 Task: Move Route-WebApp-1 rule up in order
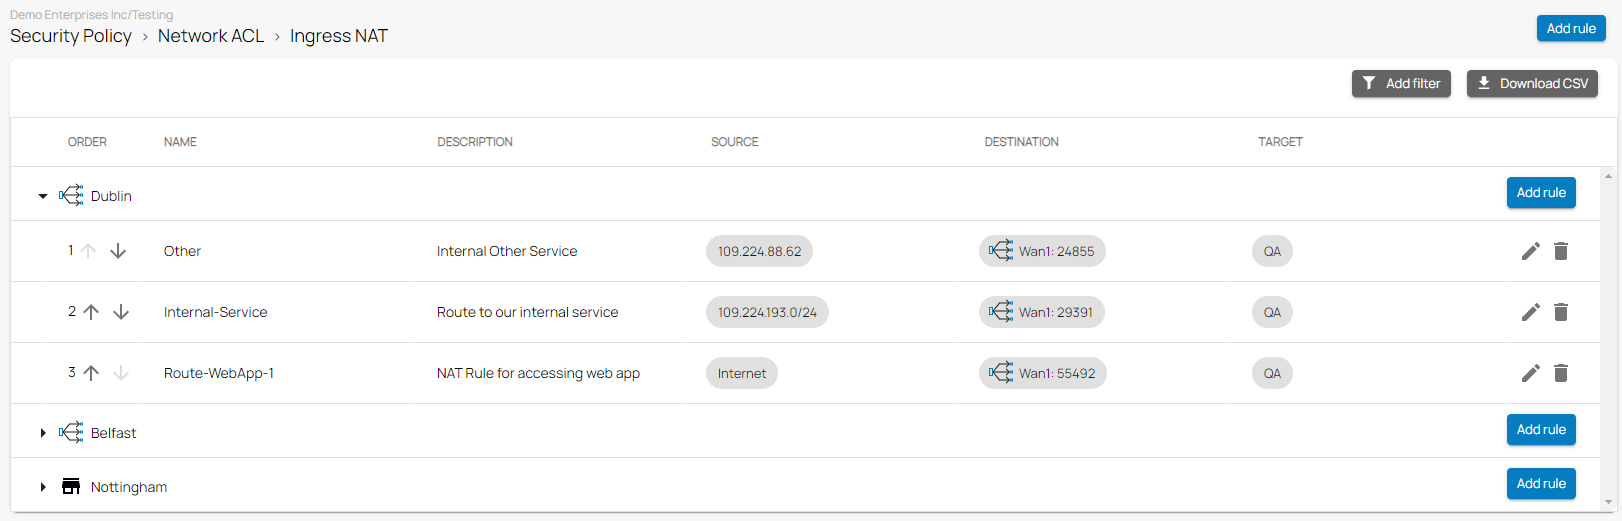[91, 373]
